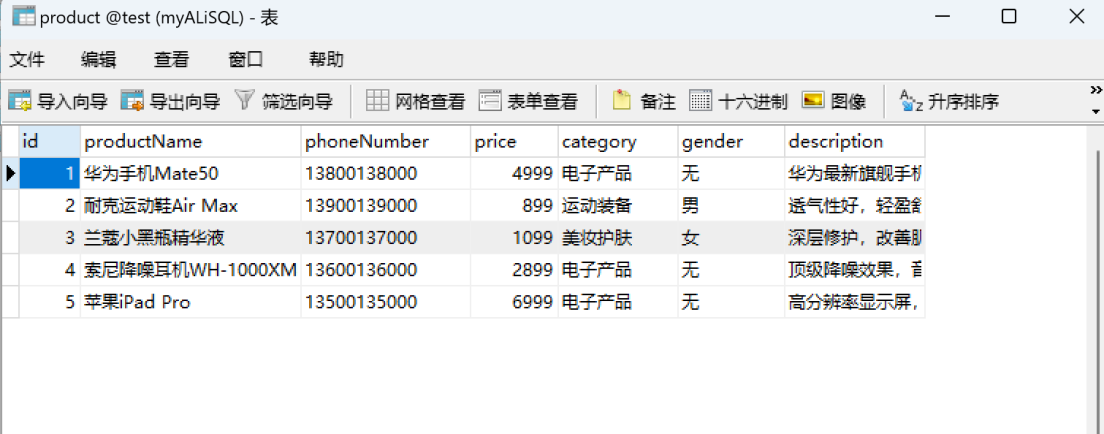This screenshot has height=434, width=1104.
Task: Open the 窗口 menu
Action: 246,60
